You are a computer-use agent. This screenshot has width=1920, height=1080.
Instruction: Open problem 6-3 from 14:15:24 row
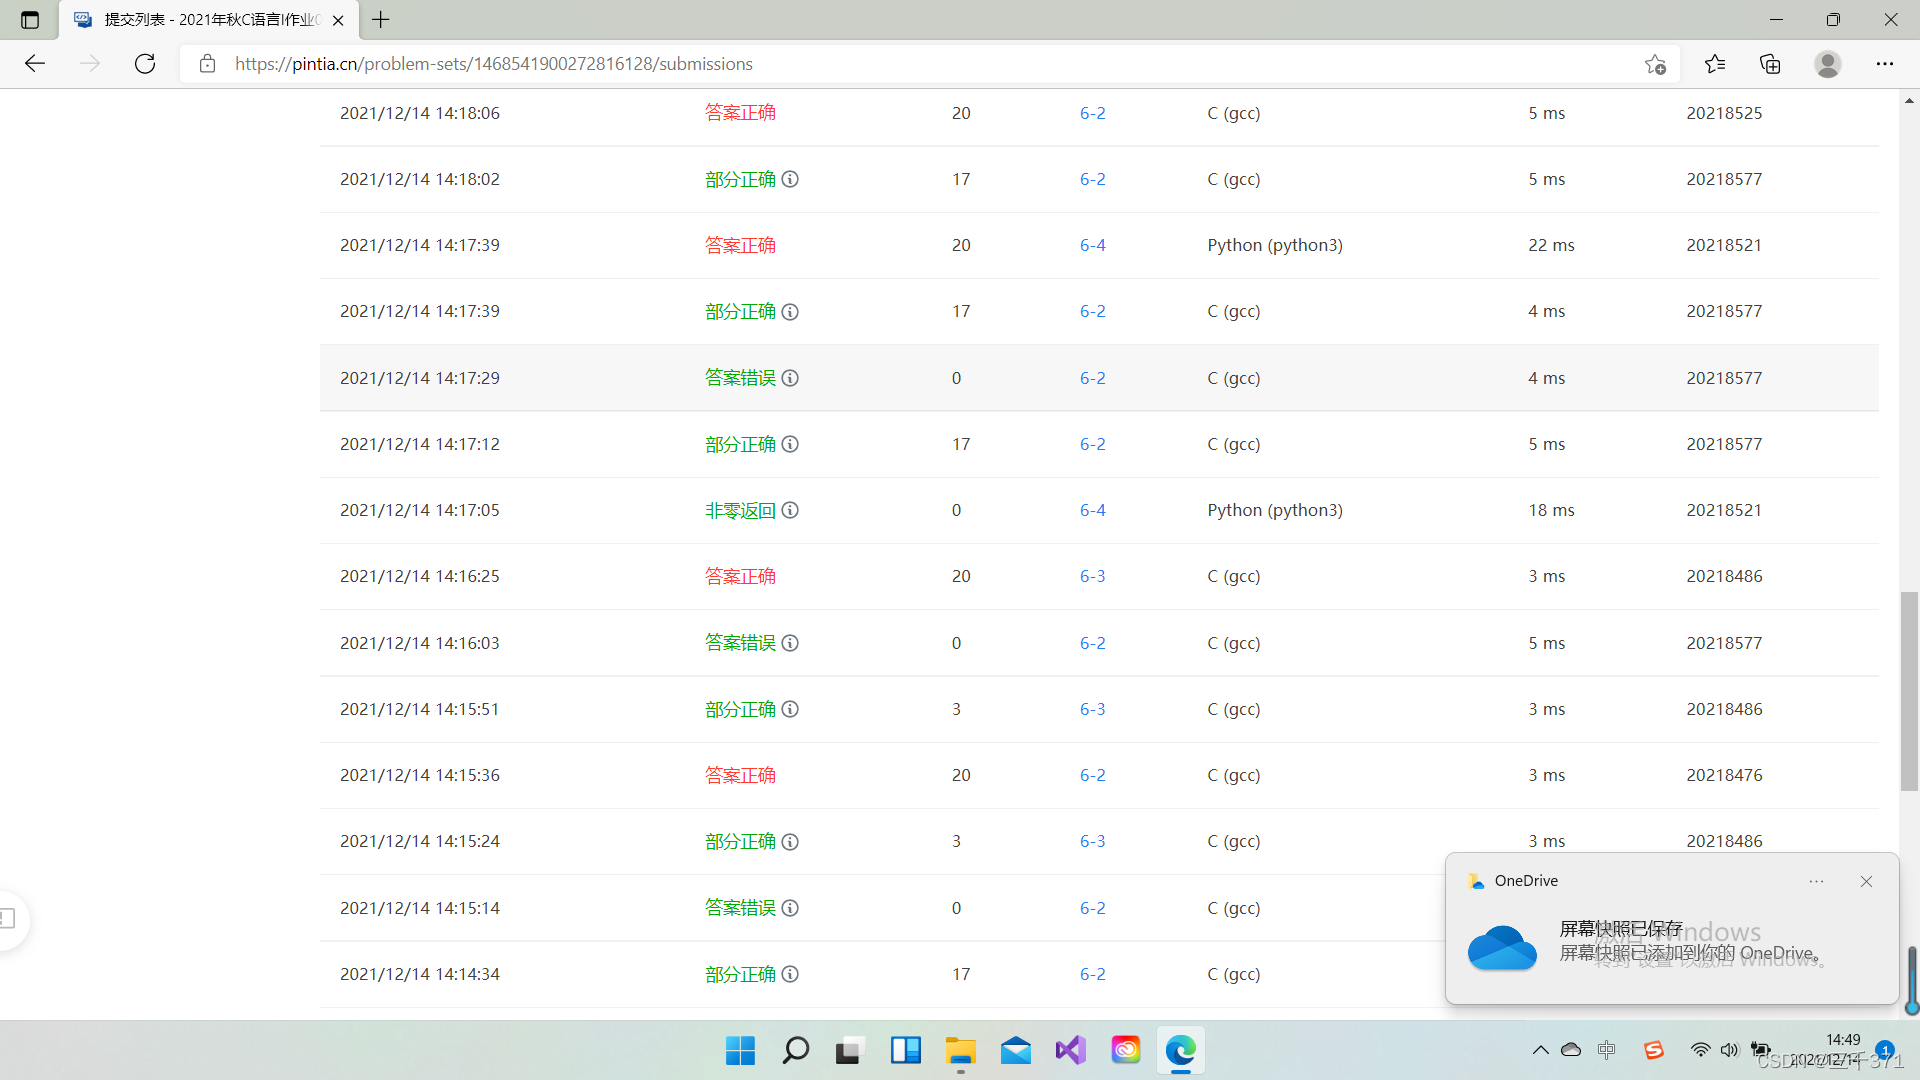[1092, 841]
